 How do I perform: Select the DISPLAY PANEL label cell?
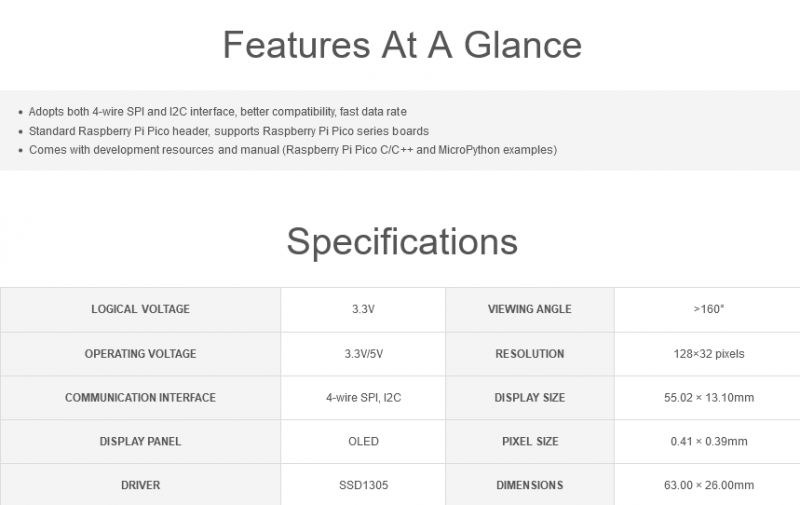pyautogui.click(x=140, y=441)
